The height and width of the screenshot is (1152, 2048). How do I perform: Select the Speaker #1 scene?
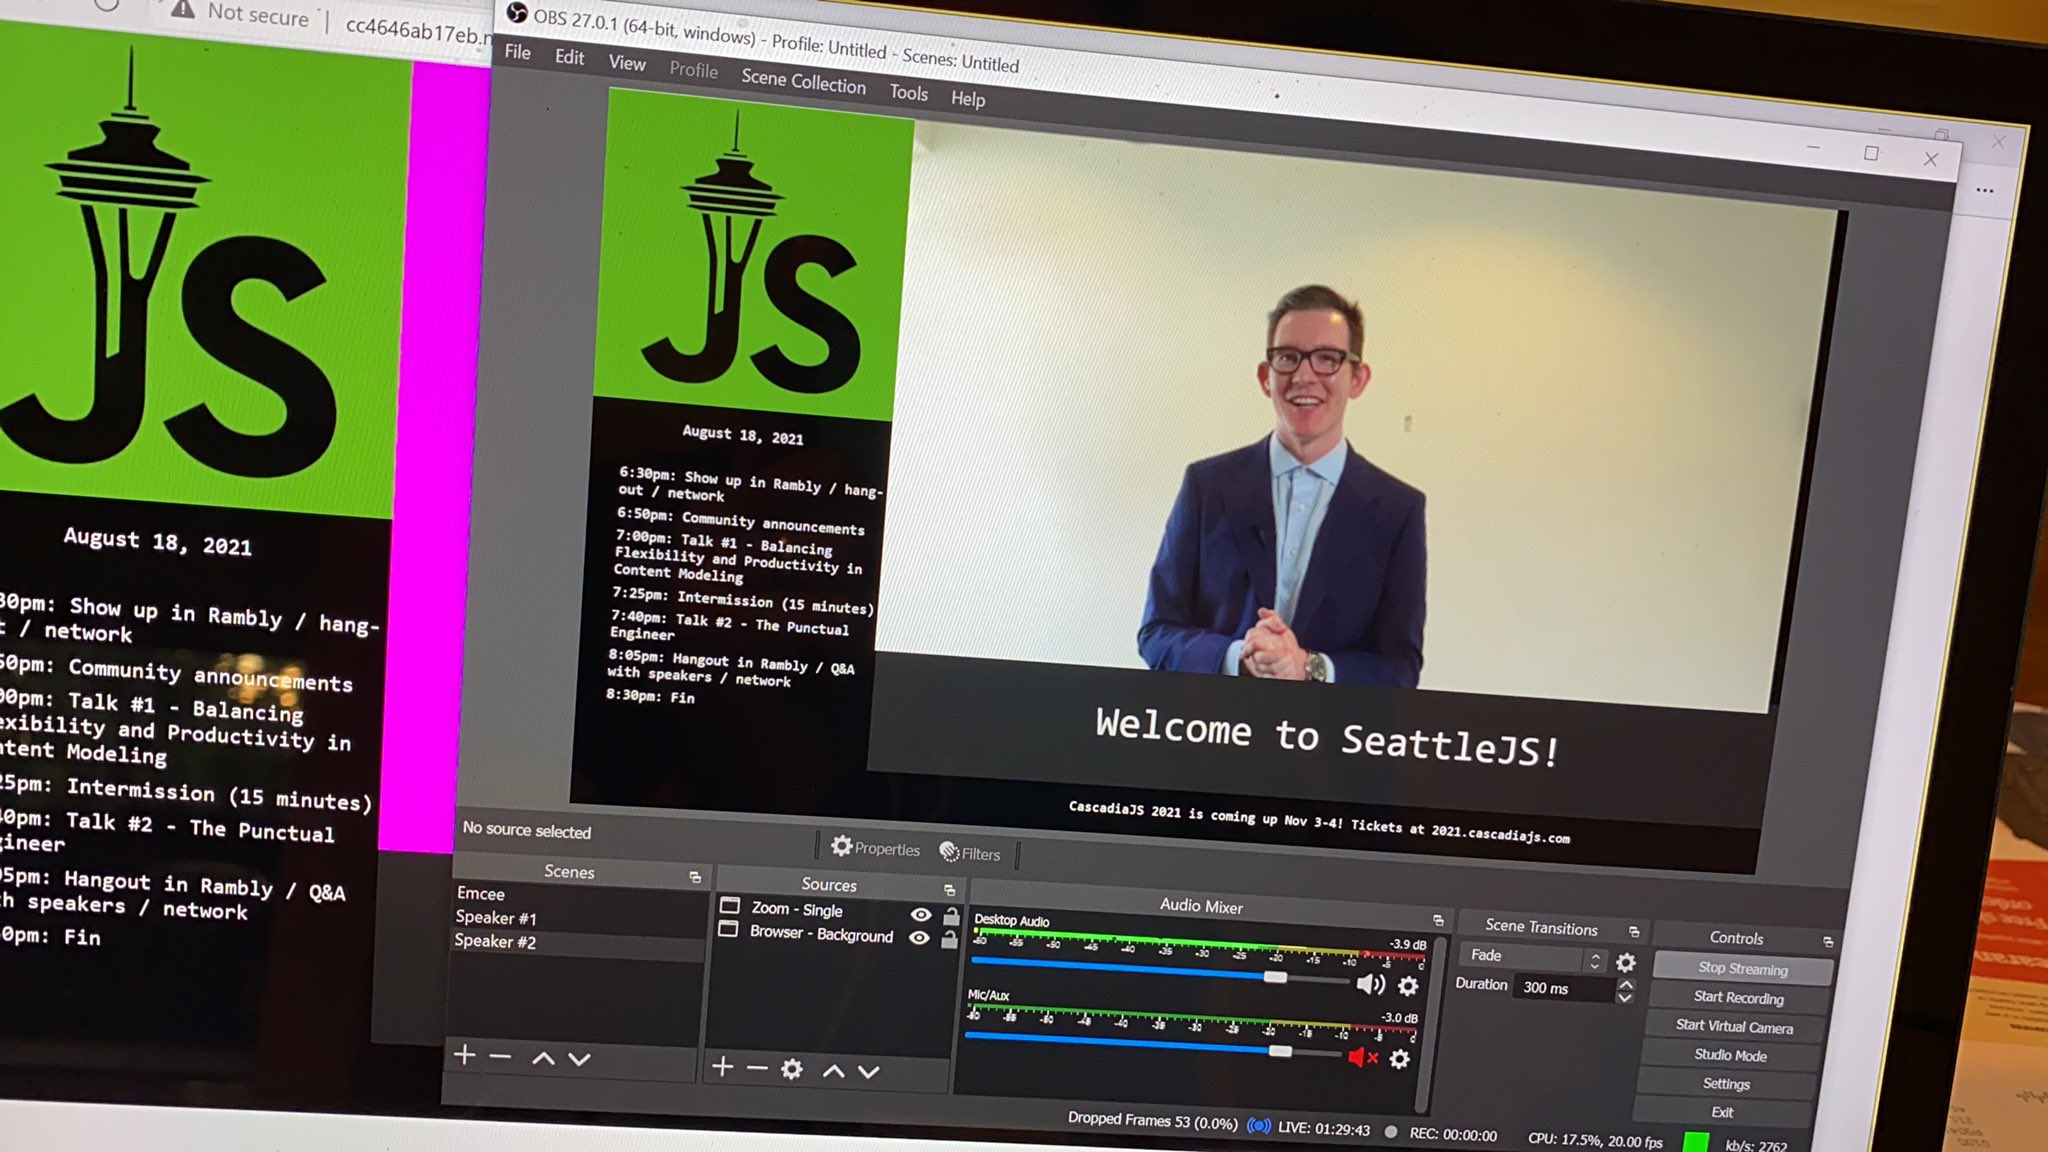(x=496, y=917)
